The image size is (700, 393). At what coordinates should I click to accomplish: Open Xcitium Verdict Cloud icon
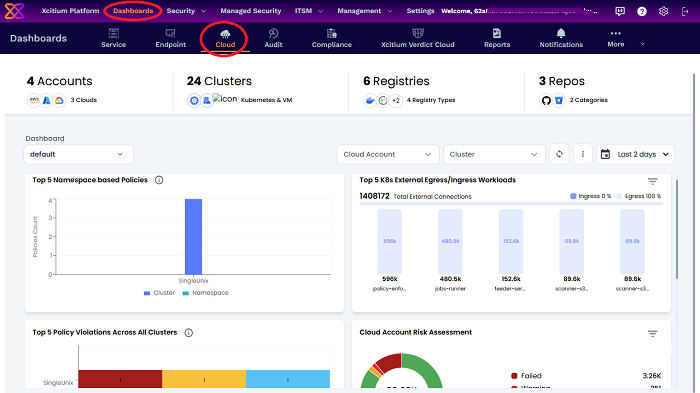(x=418, y=33)
